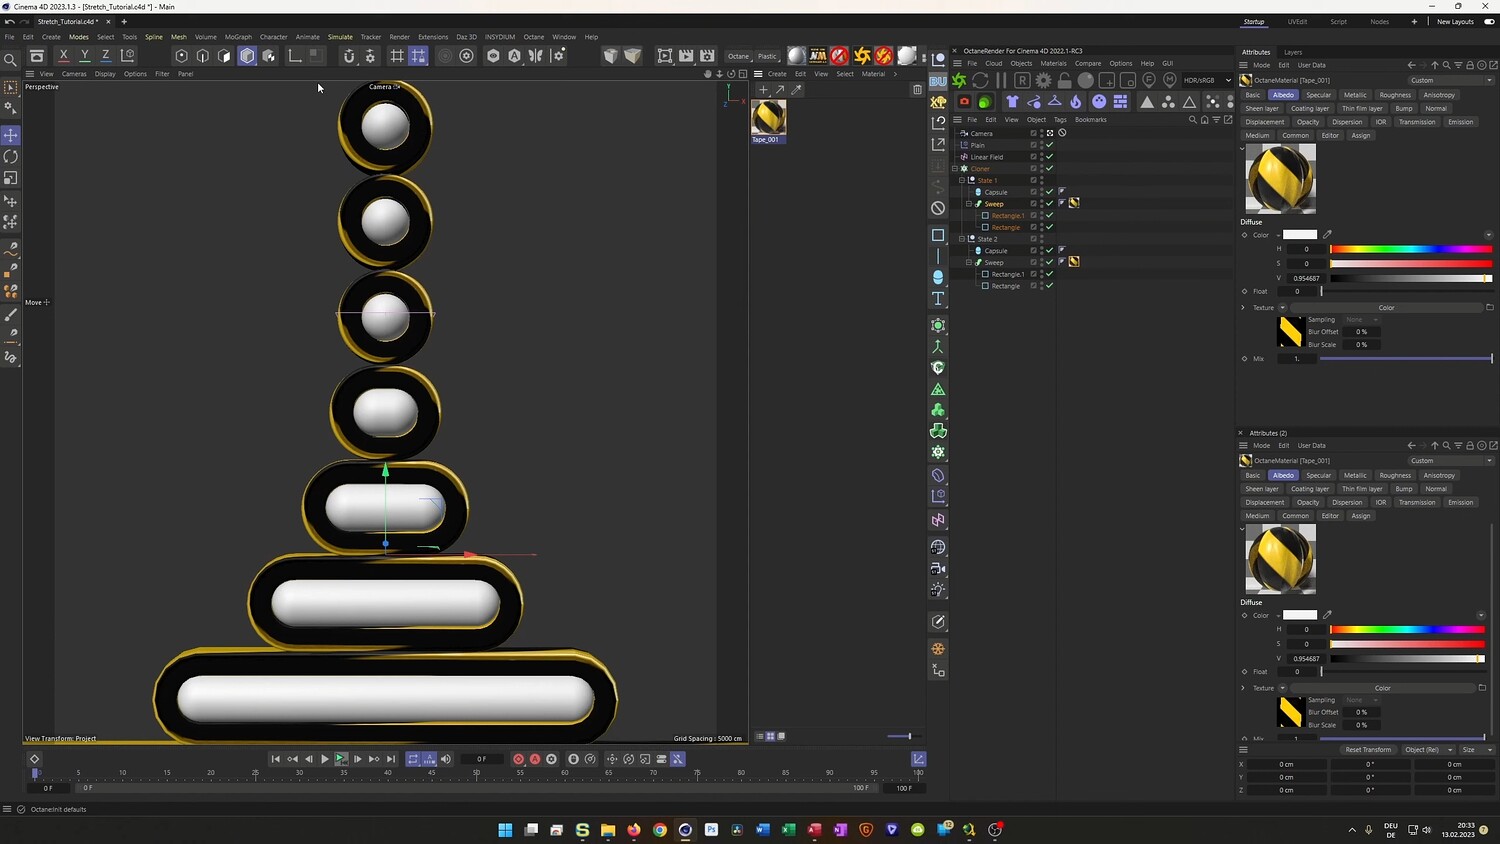1500x844 pixels.
Task: Click the Octane camera icon in red
Action: 964,101
